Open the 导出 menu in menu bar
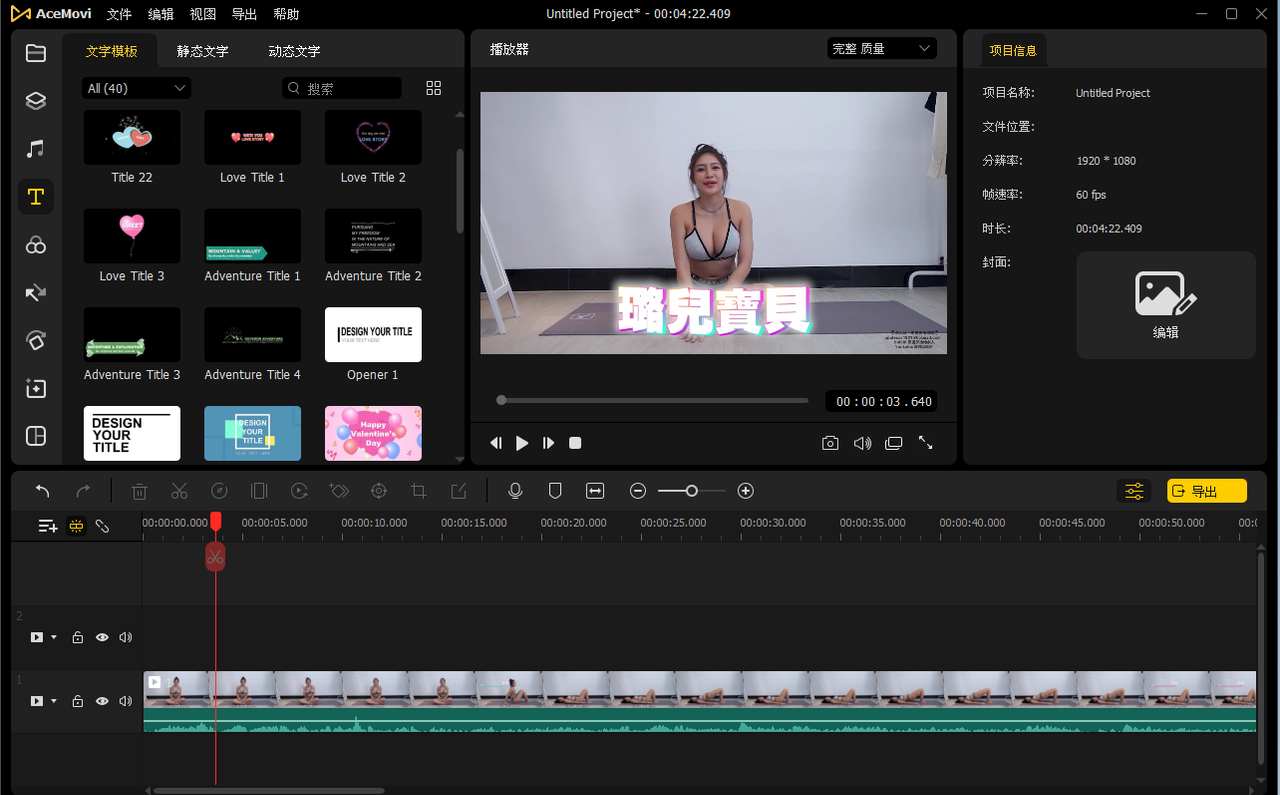 pos(244,14)
